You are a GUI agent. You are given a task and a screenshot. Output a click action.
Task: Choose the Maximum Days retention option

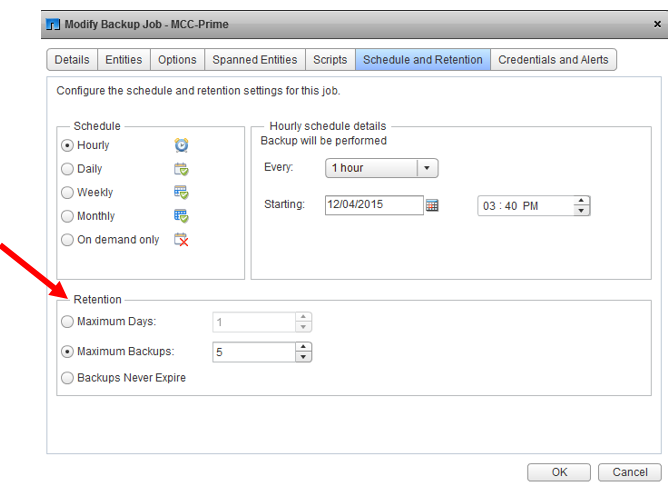(67, 321)
